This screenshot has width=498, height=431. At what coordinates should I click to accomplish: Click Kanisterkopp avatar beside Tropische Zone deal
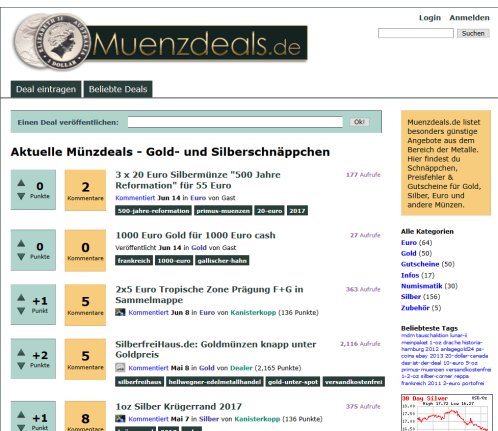(x=120, y=312)
